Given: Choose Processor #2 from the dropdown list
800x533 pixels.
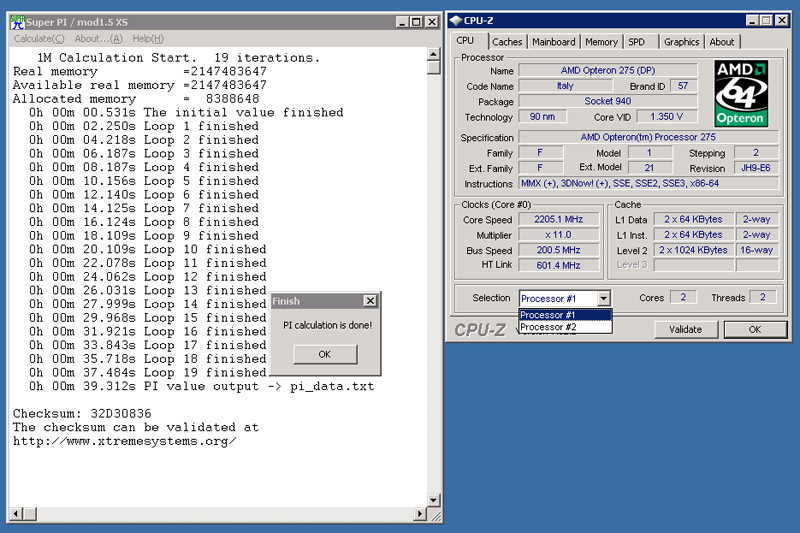Looking at the screenshot, I should coord(565,327).
